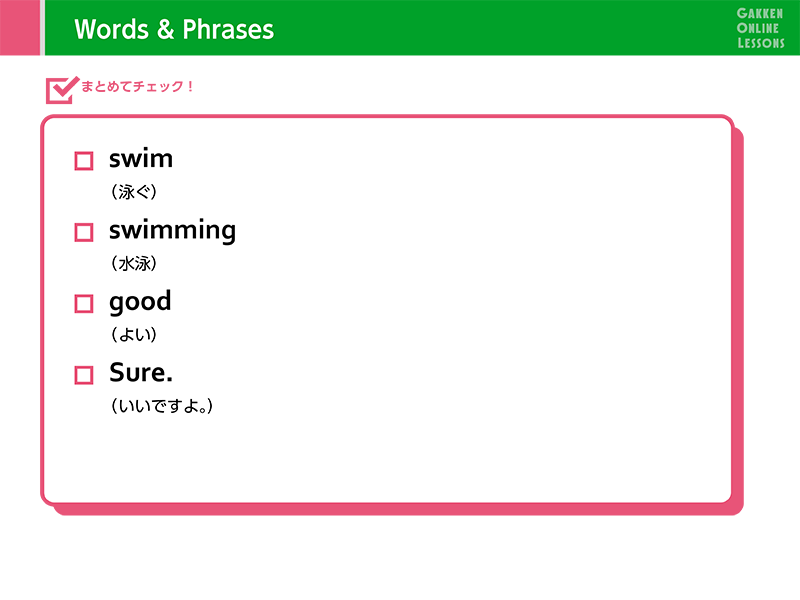Select the translation (よい)
The height and width of the screenshot is (600, 800).
(x=134, y=335)
